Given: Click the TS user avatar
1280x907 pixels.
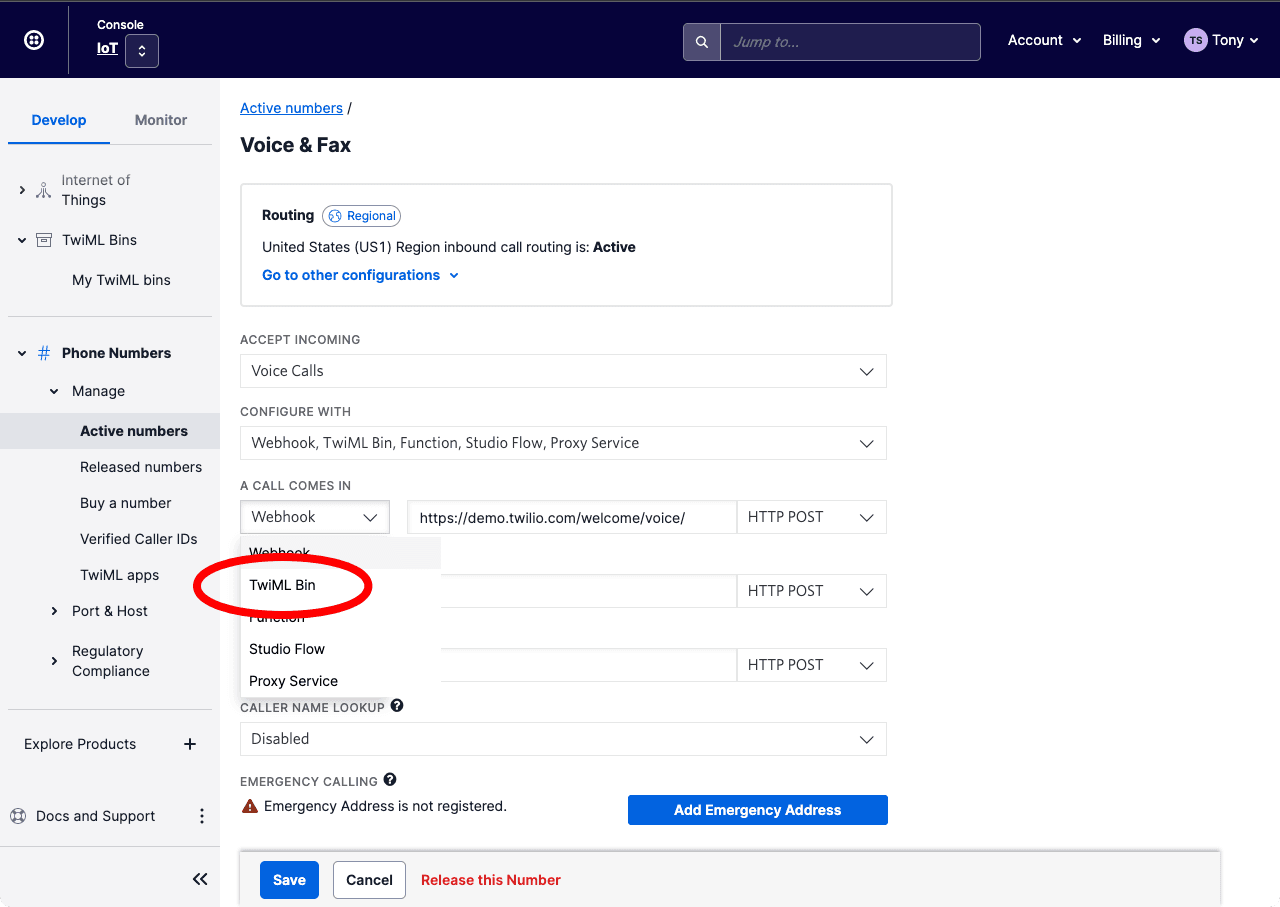Looking at the screenshot, I should [x=1195, y=40].
